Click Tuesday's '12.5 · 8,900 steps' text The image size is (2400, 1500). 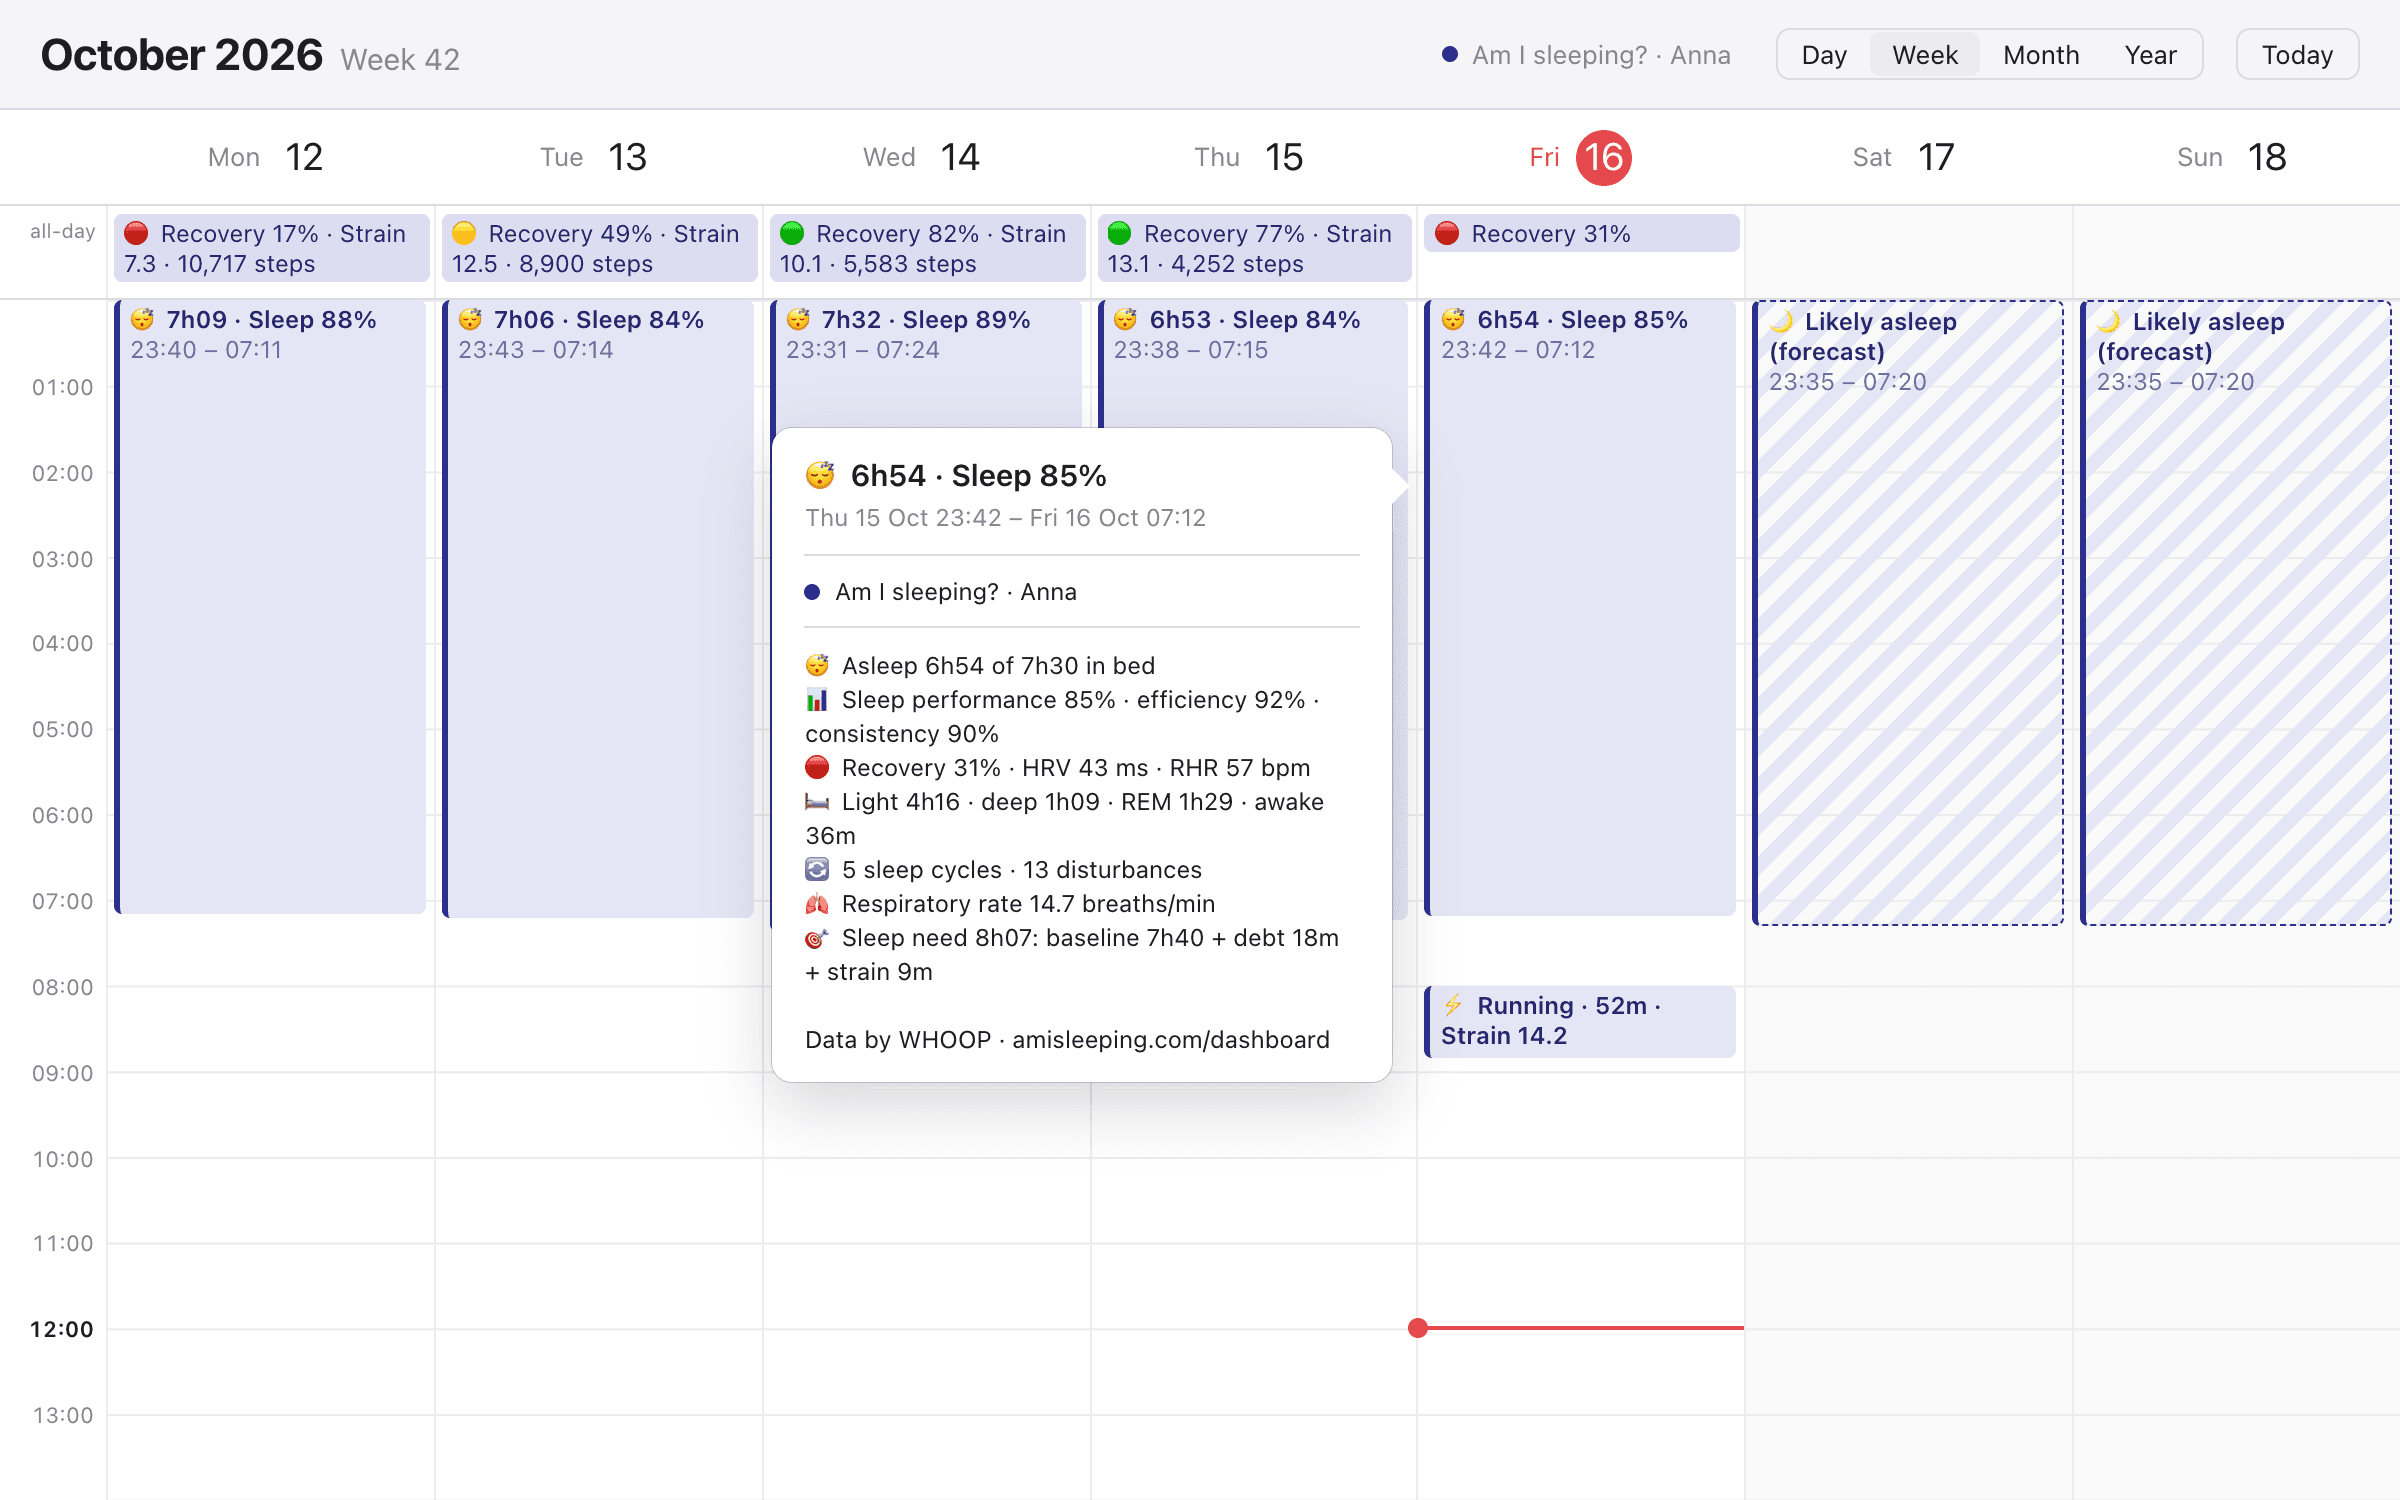(x=552, y=264)
